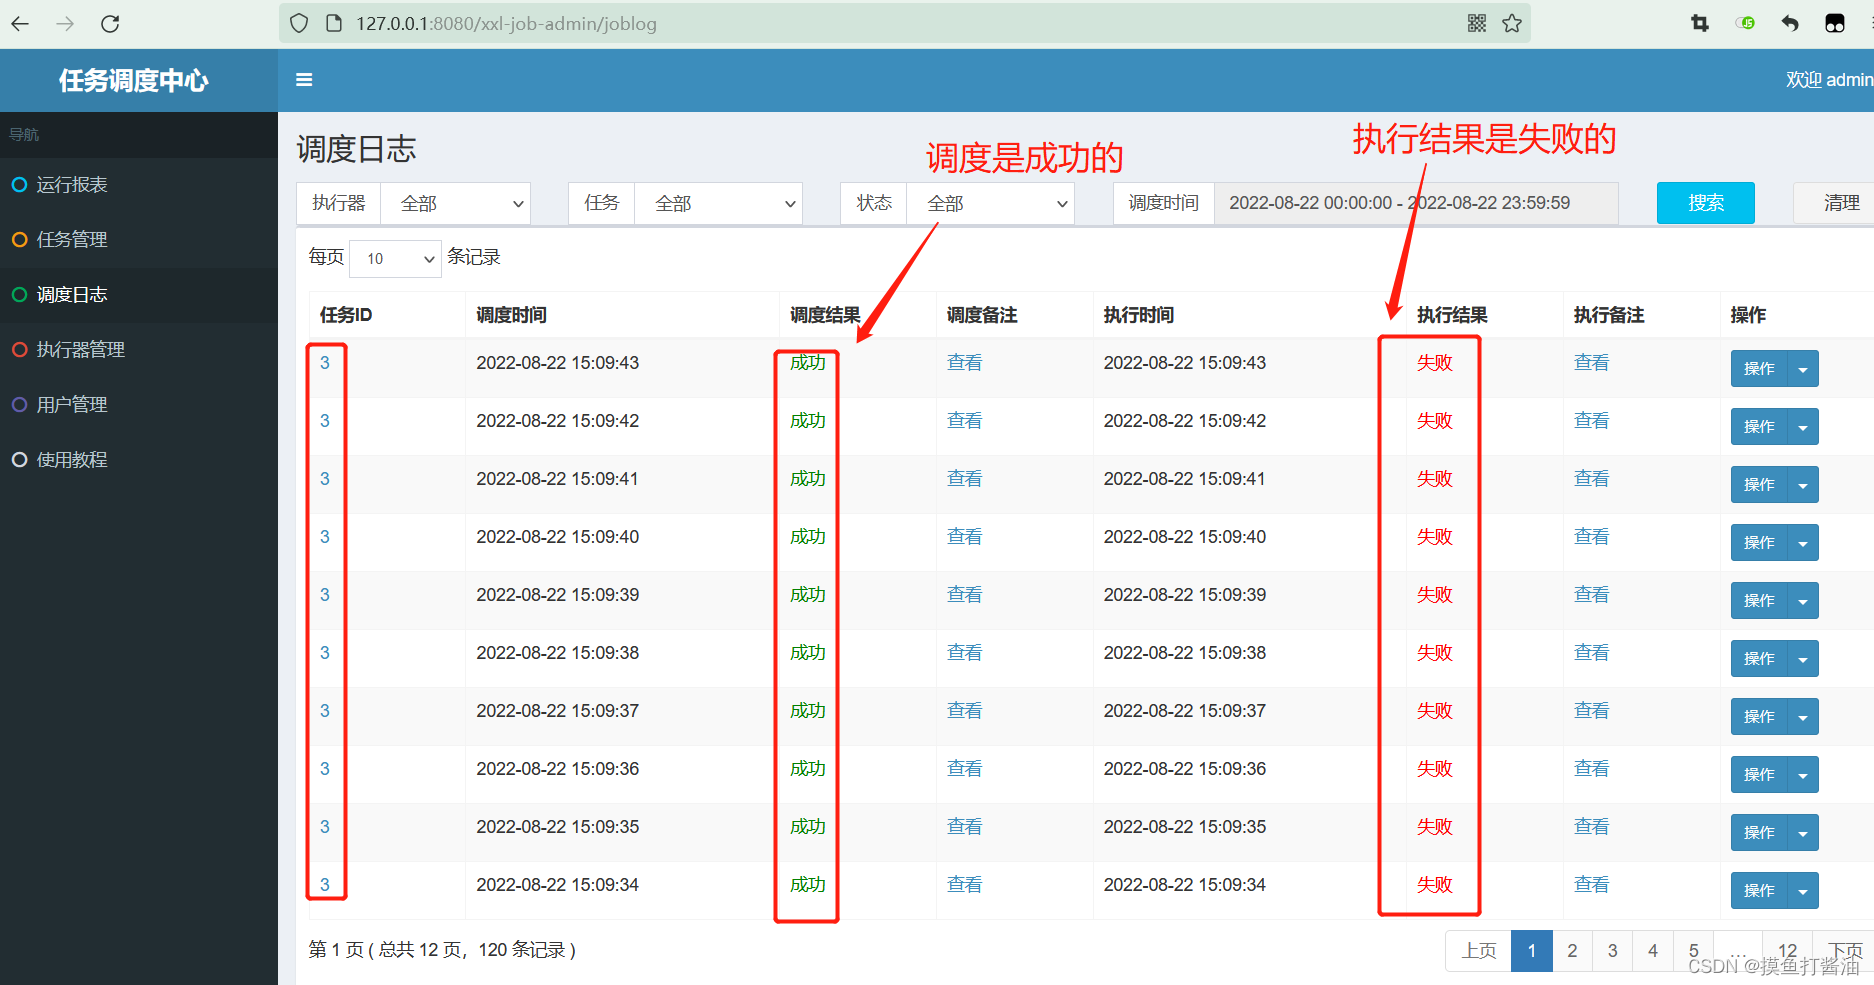1874x985 pixels.
Task: Expand 操作 caret for the 15:09:37 row
Action: 1803,717
